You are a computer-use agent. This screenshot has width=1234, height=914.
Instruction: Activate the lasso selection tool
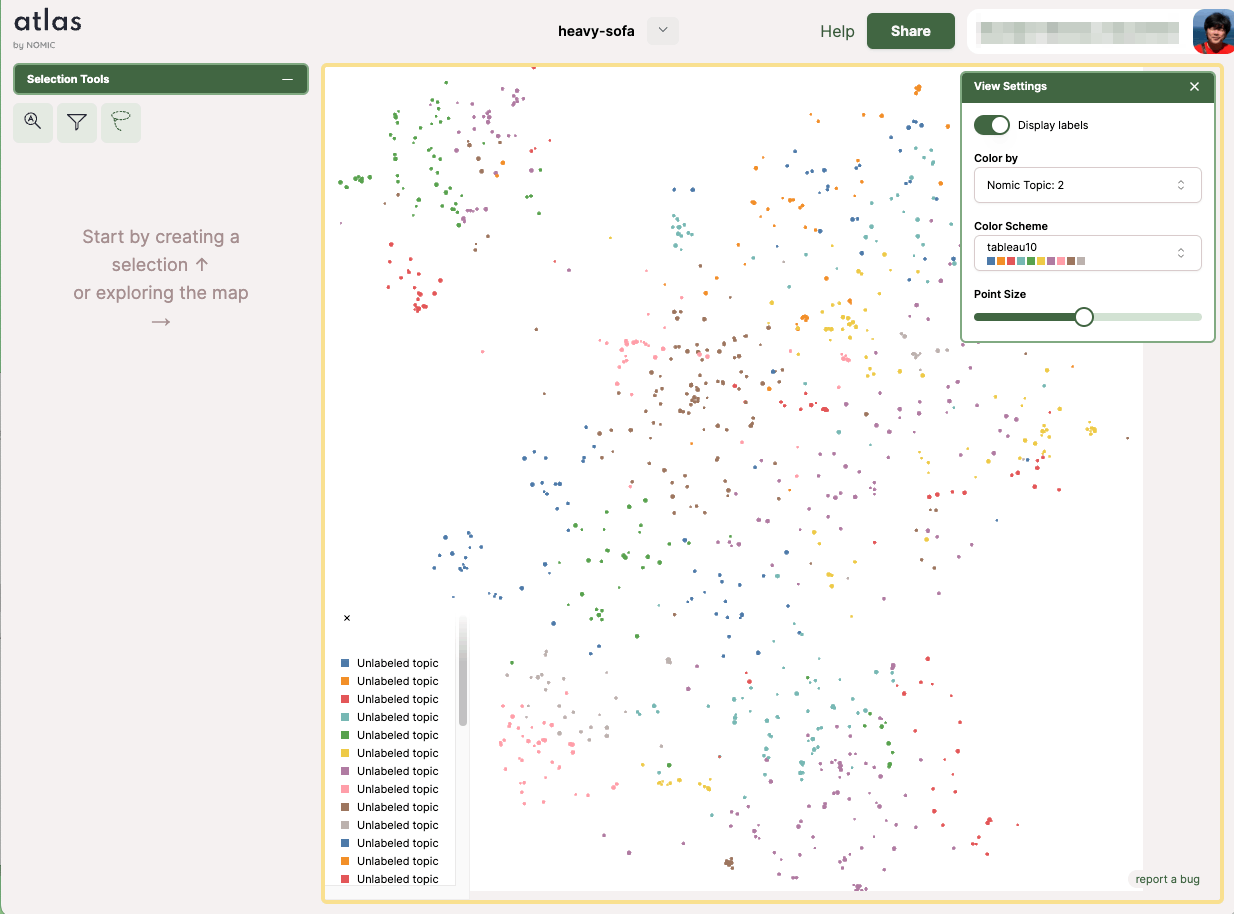tap(121, 122)
